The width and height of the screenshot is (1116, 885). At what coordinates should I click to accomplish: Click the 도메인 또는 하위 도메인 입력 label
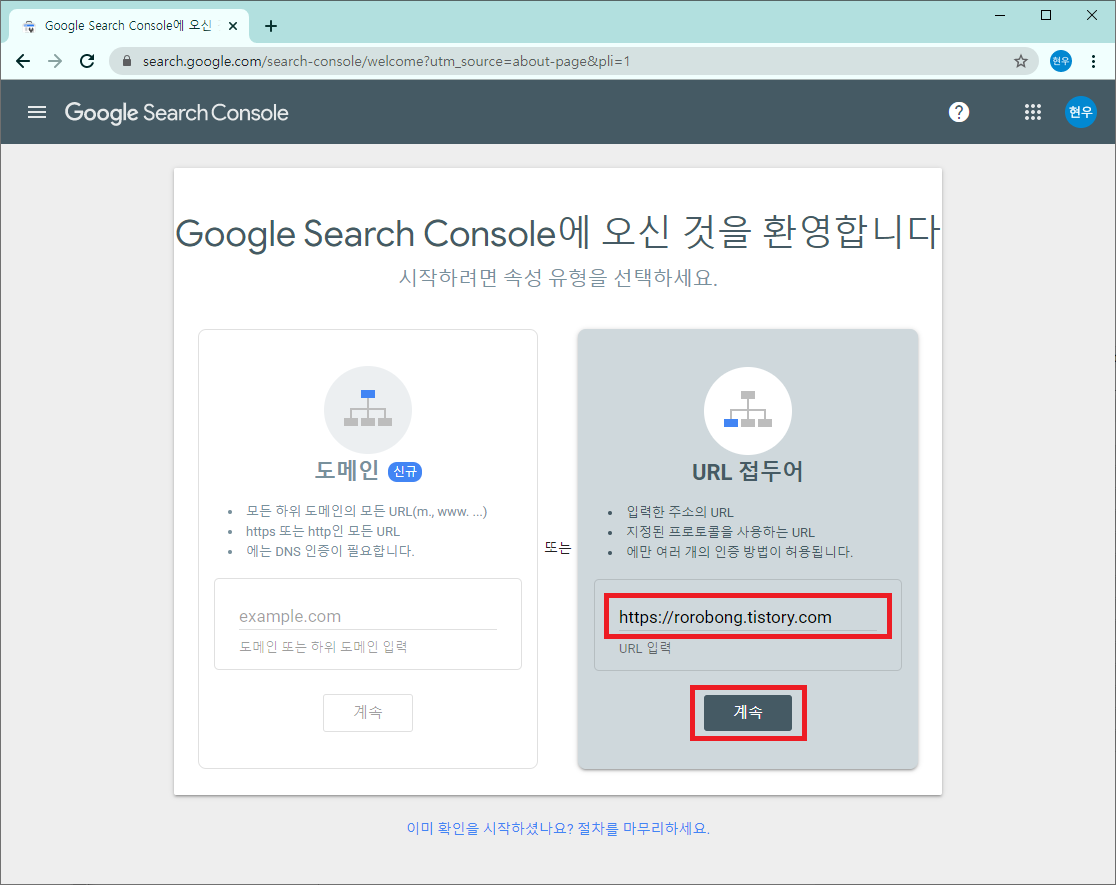pos(323,646)
